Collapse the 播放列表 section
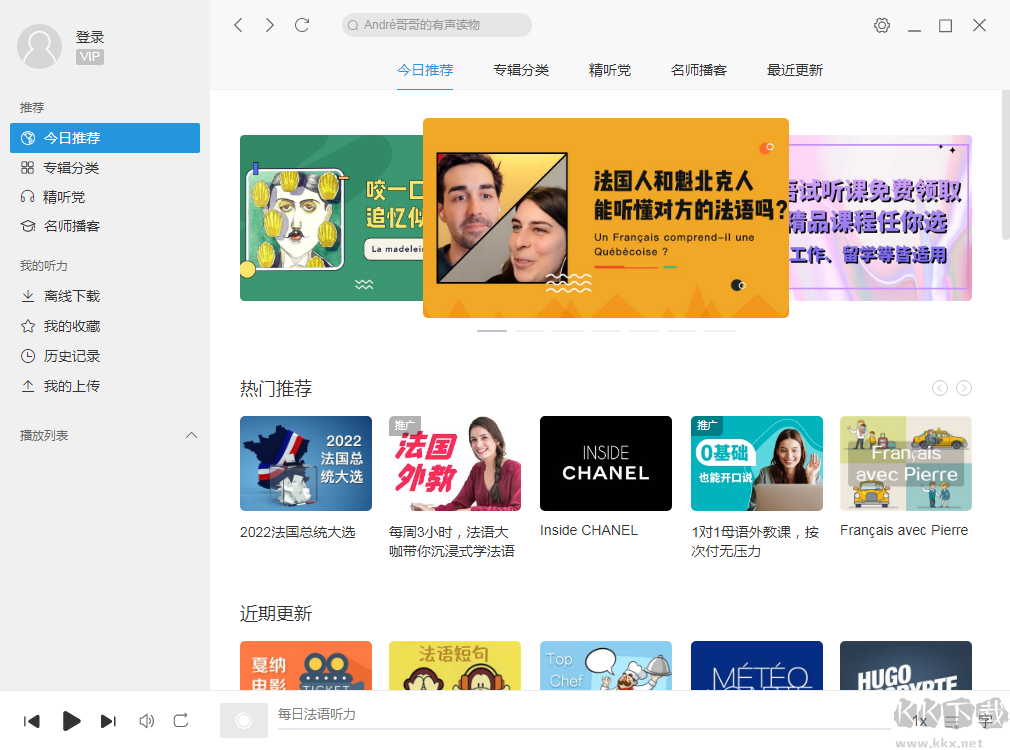 coord(191,435)
